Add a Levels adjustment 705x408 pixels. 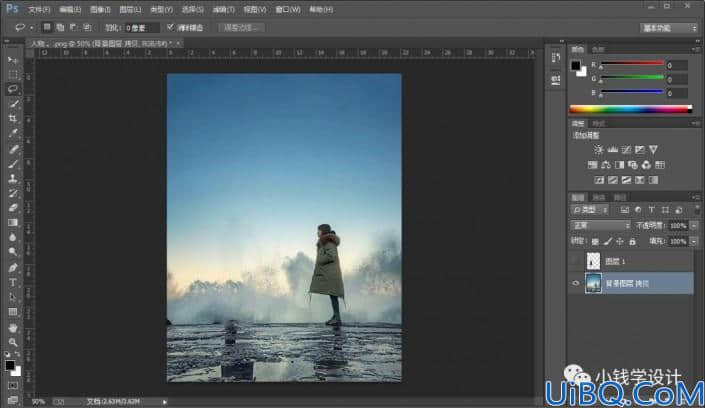[612, 149]
